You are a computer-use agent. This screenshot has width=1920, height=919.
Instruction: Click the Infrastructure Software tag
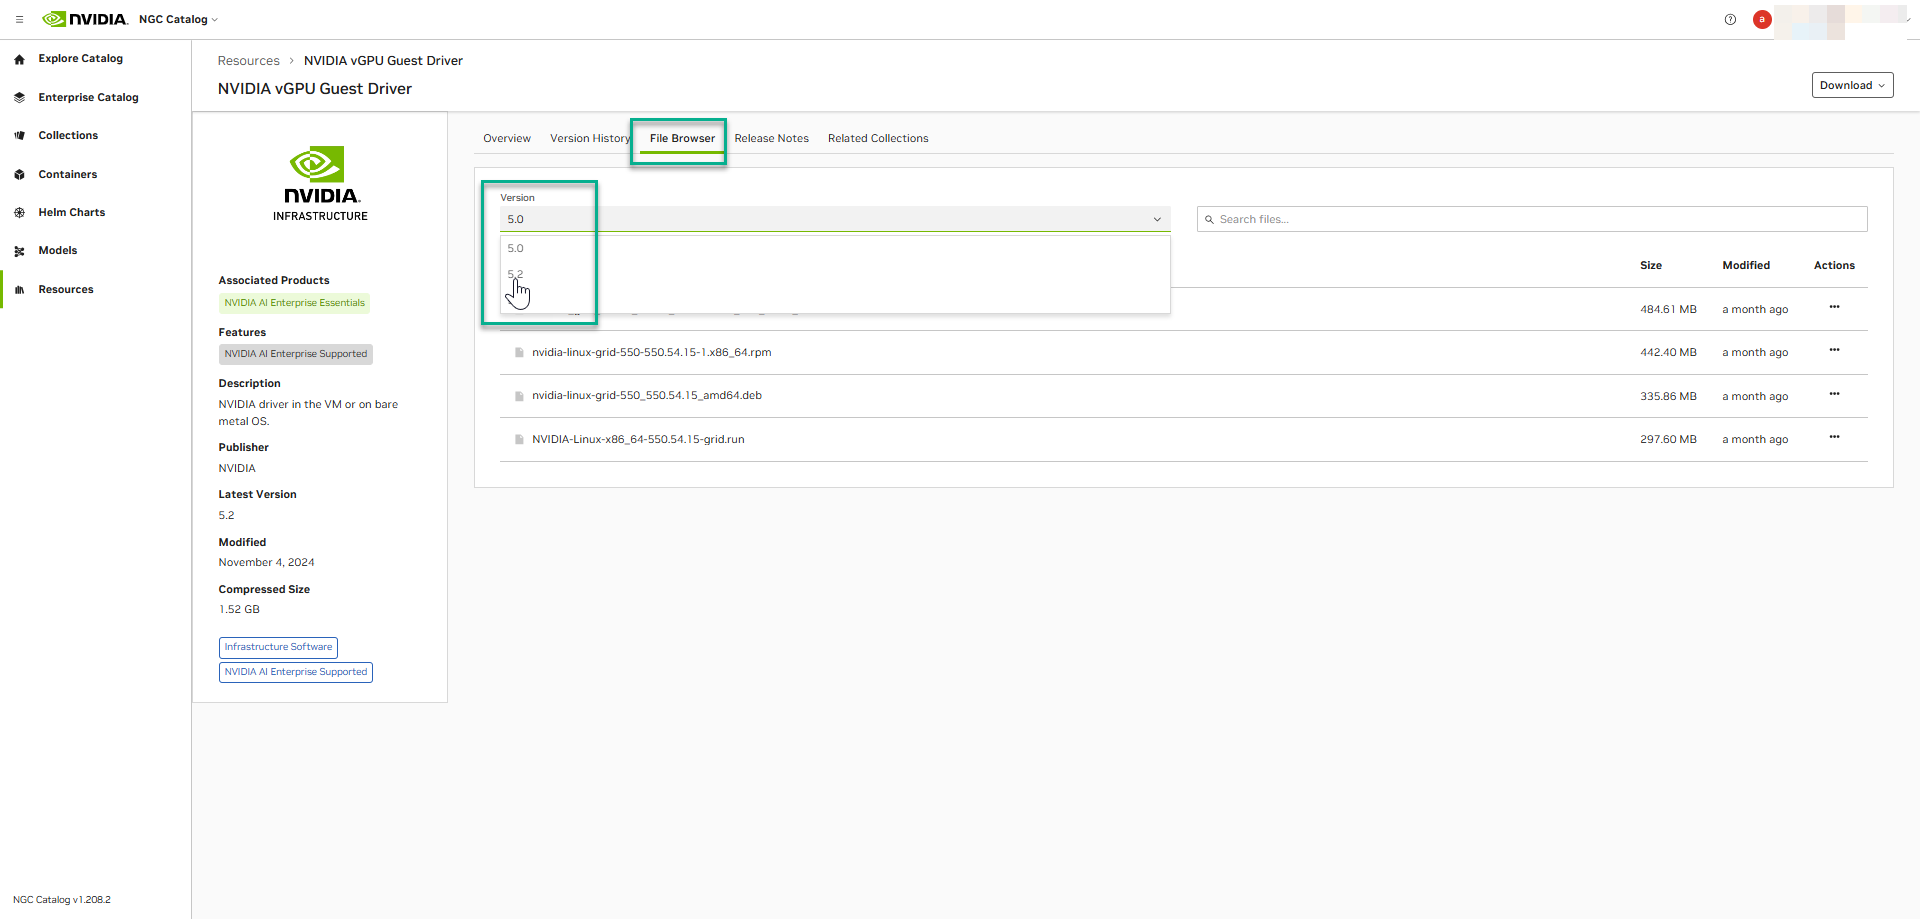click(x=278, y=647)
